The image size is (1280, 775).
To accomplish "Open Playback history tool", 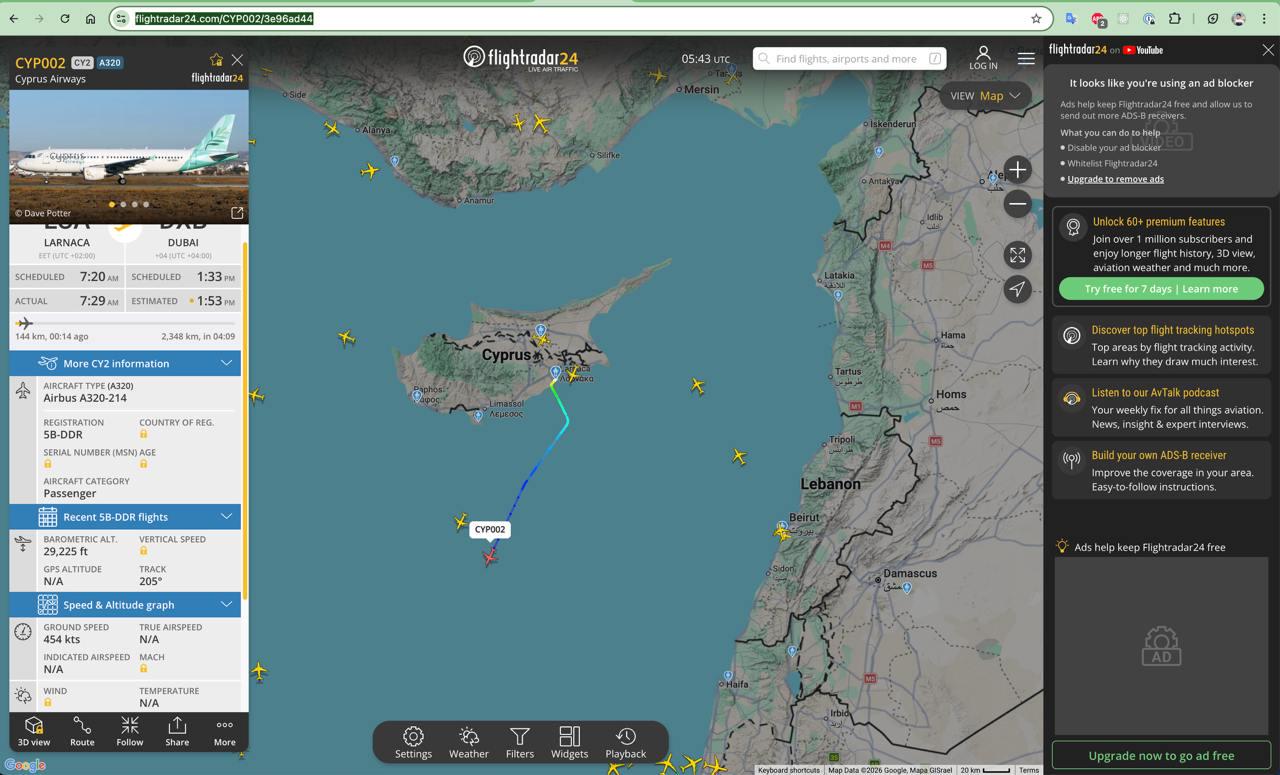I will (x=625, y=742).
